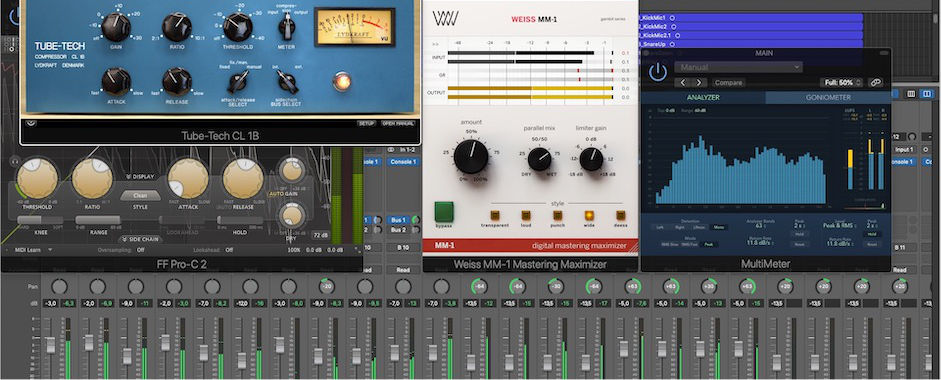941x380 pixels.
Task: Select the transparent style on Weiss MM-1
Action: tap(495, 215)
